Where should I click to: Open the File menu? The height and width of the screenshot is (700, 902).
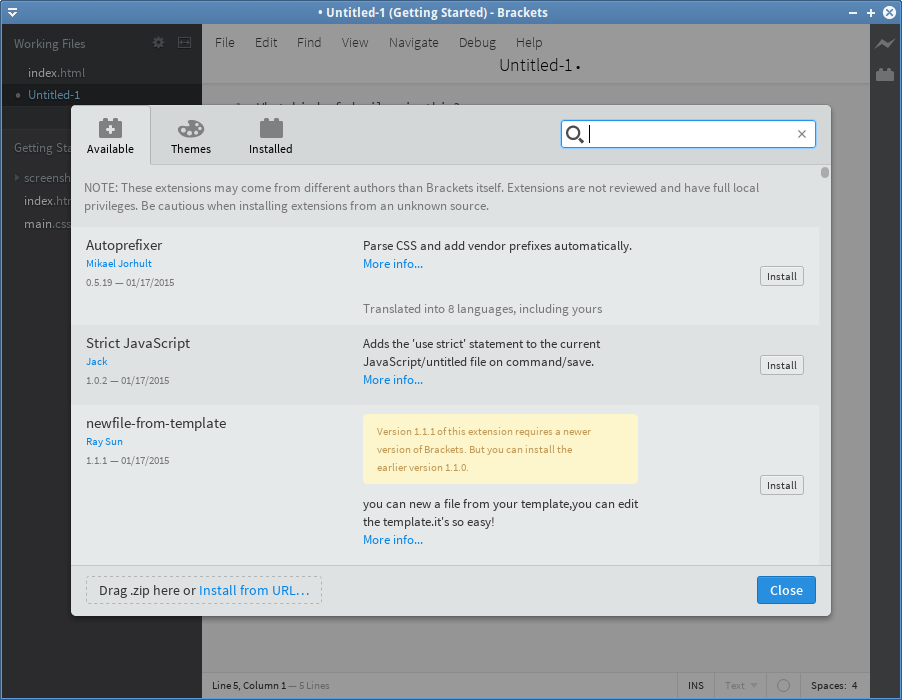pos(225,43)
